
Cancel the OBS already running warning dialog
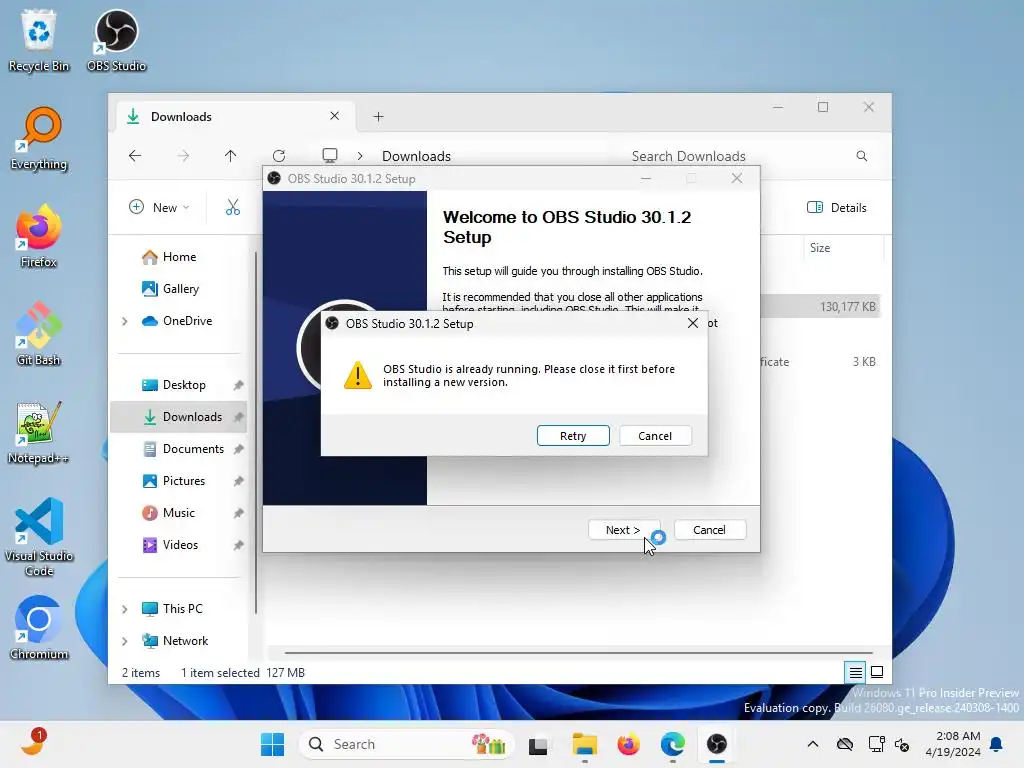coord(654,436)
